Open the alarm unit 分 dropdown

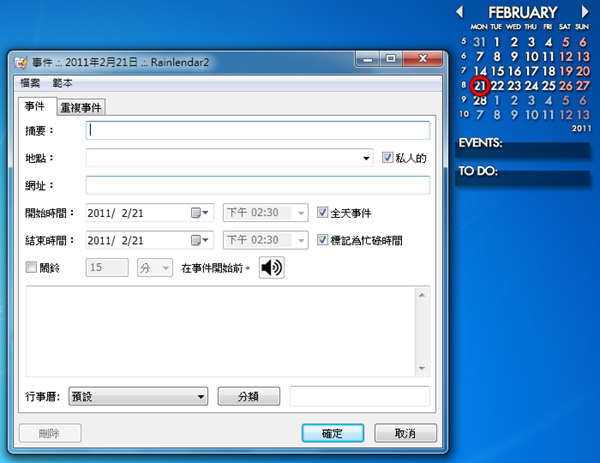(166, 268)
